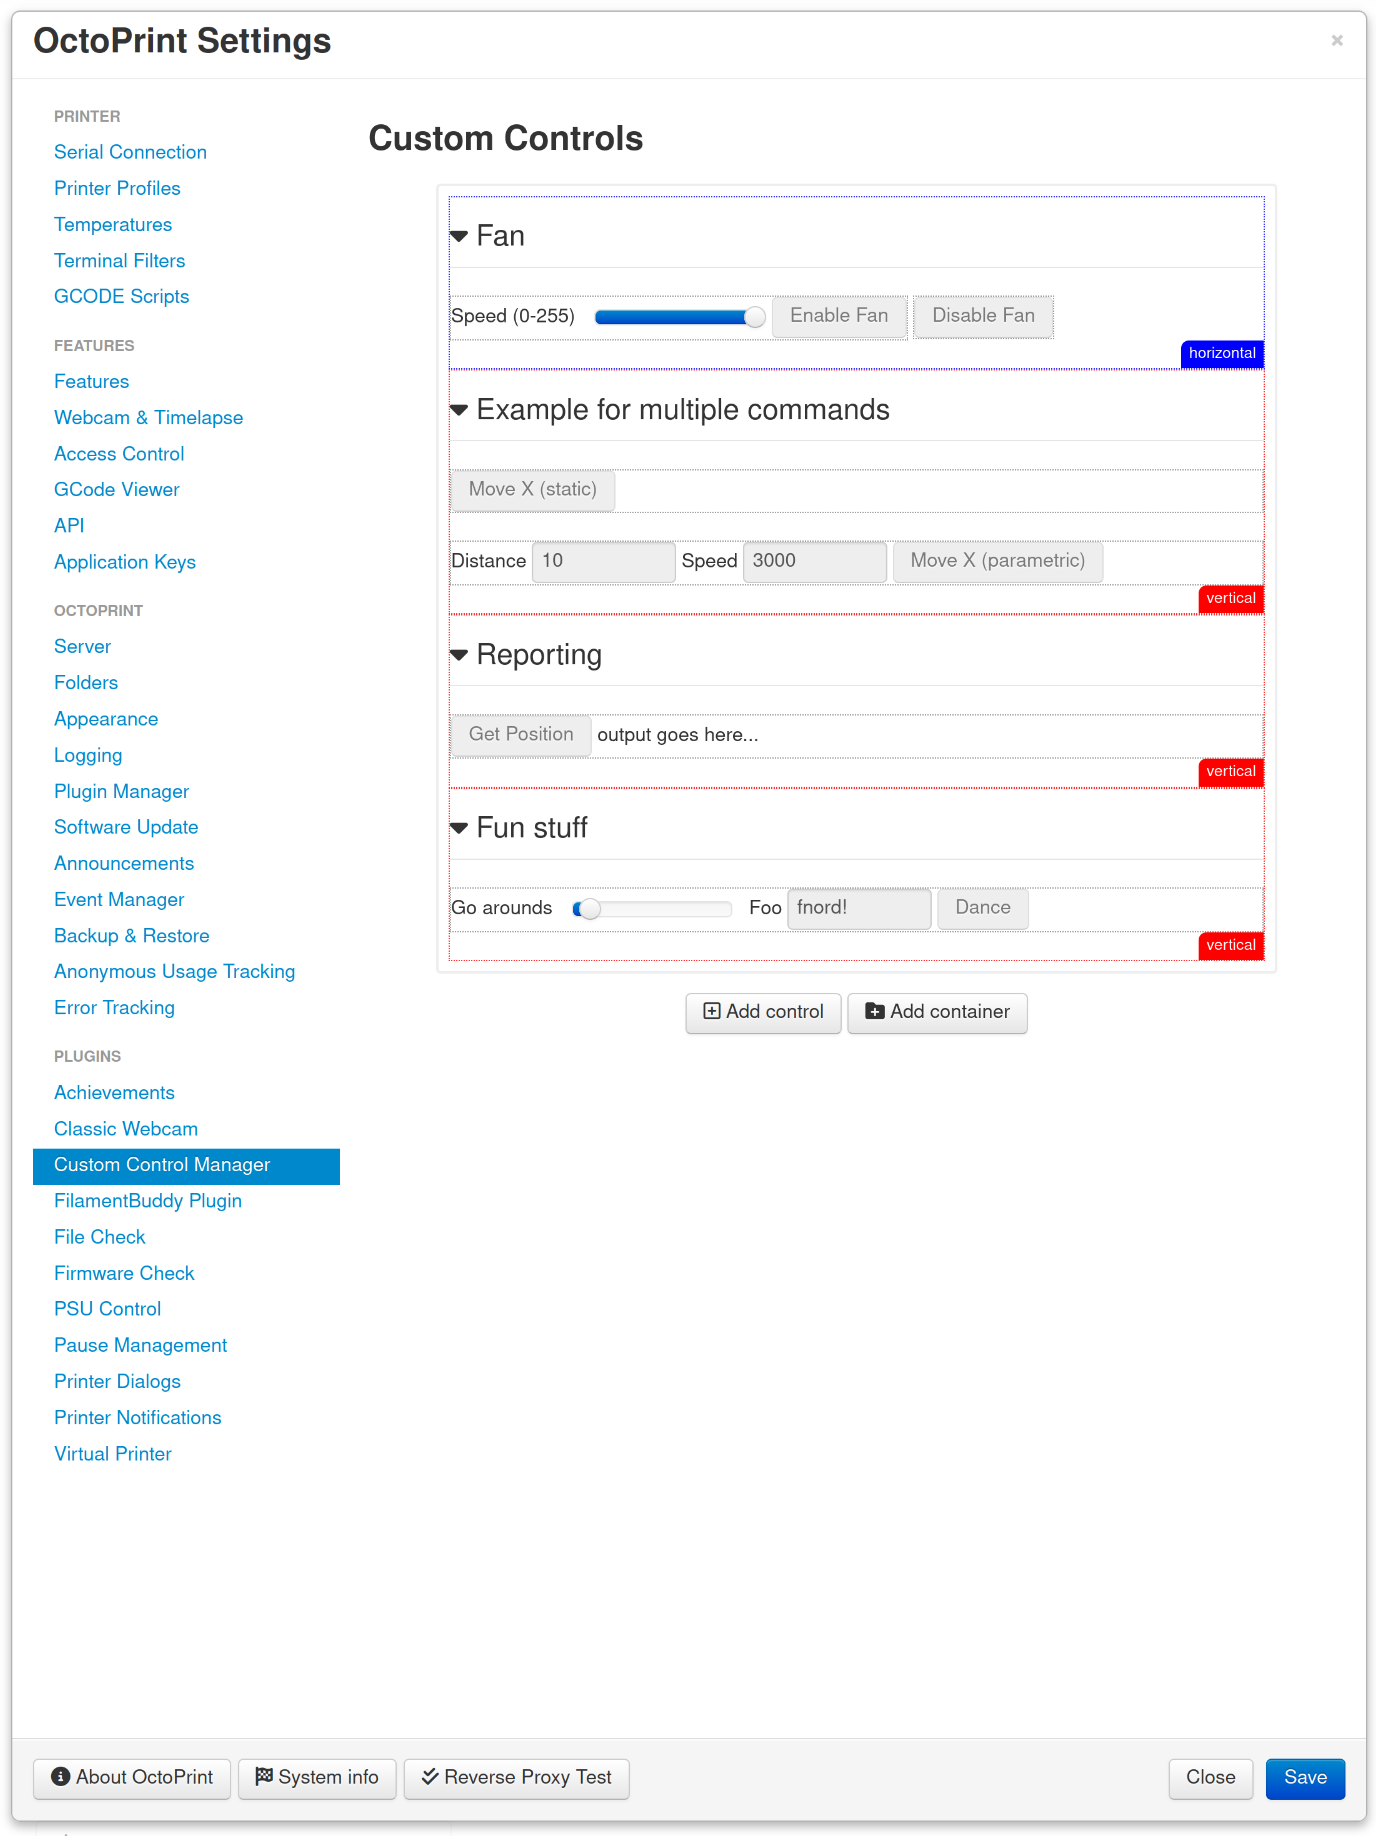The image size is (1376, 1836).
Task: Click the folder-plus icon on Add container
Action: click(x=874, y=1011)
